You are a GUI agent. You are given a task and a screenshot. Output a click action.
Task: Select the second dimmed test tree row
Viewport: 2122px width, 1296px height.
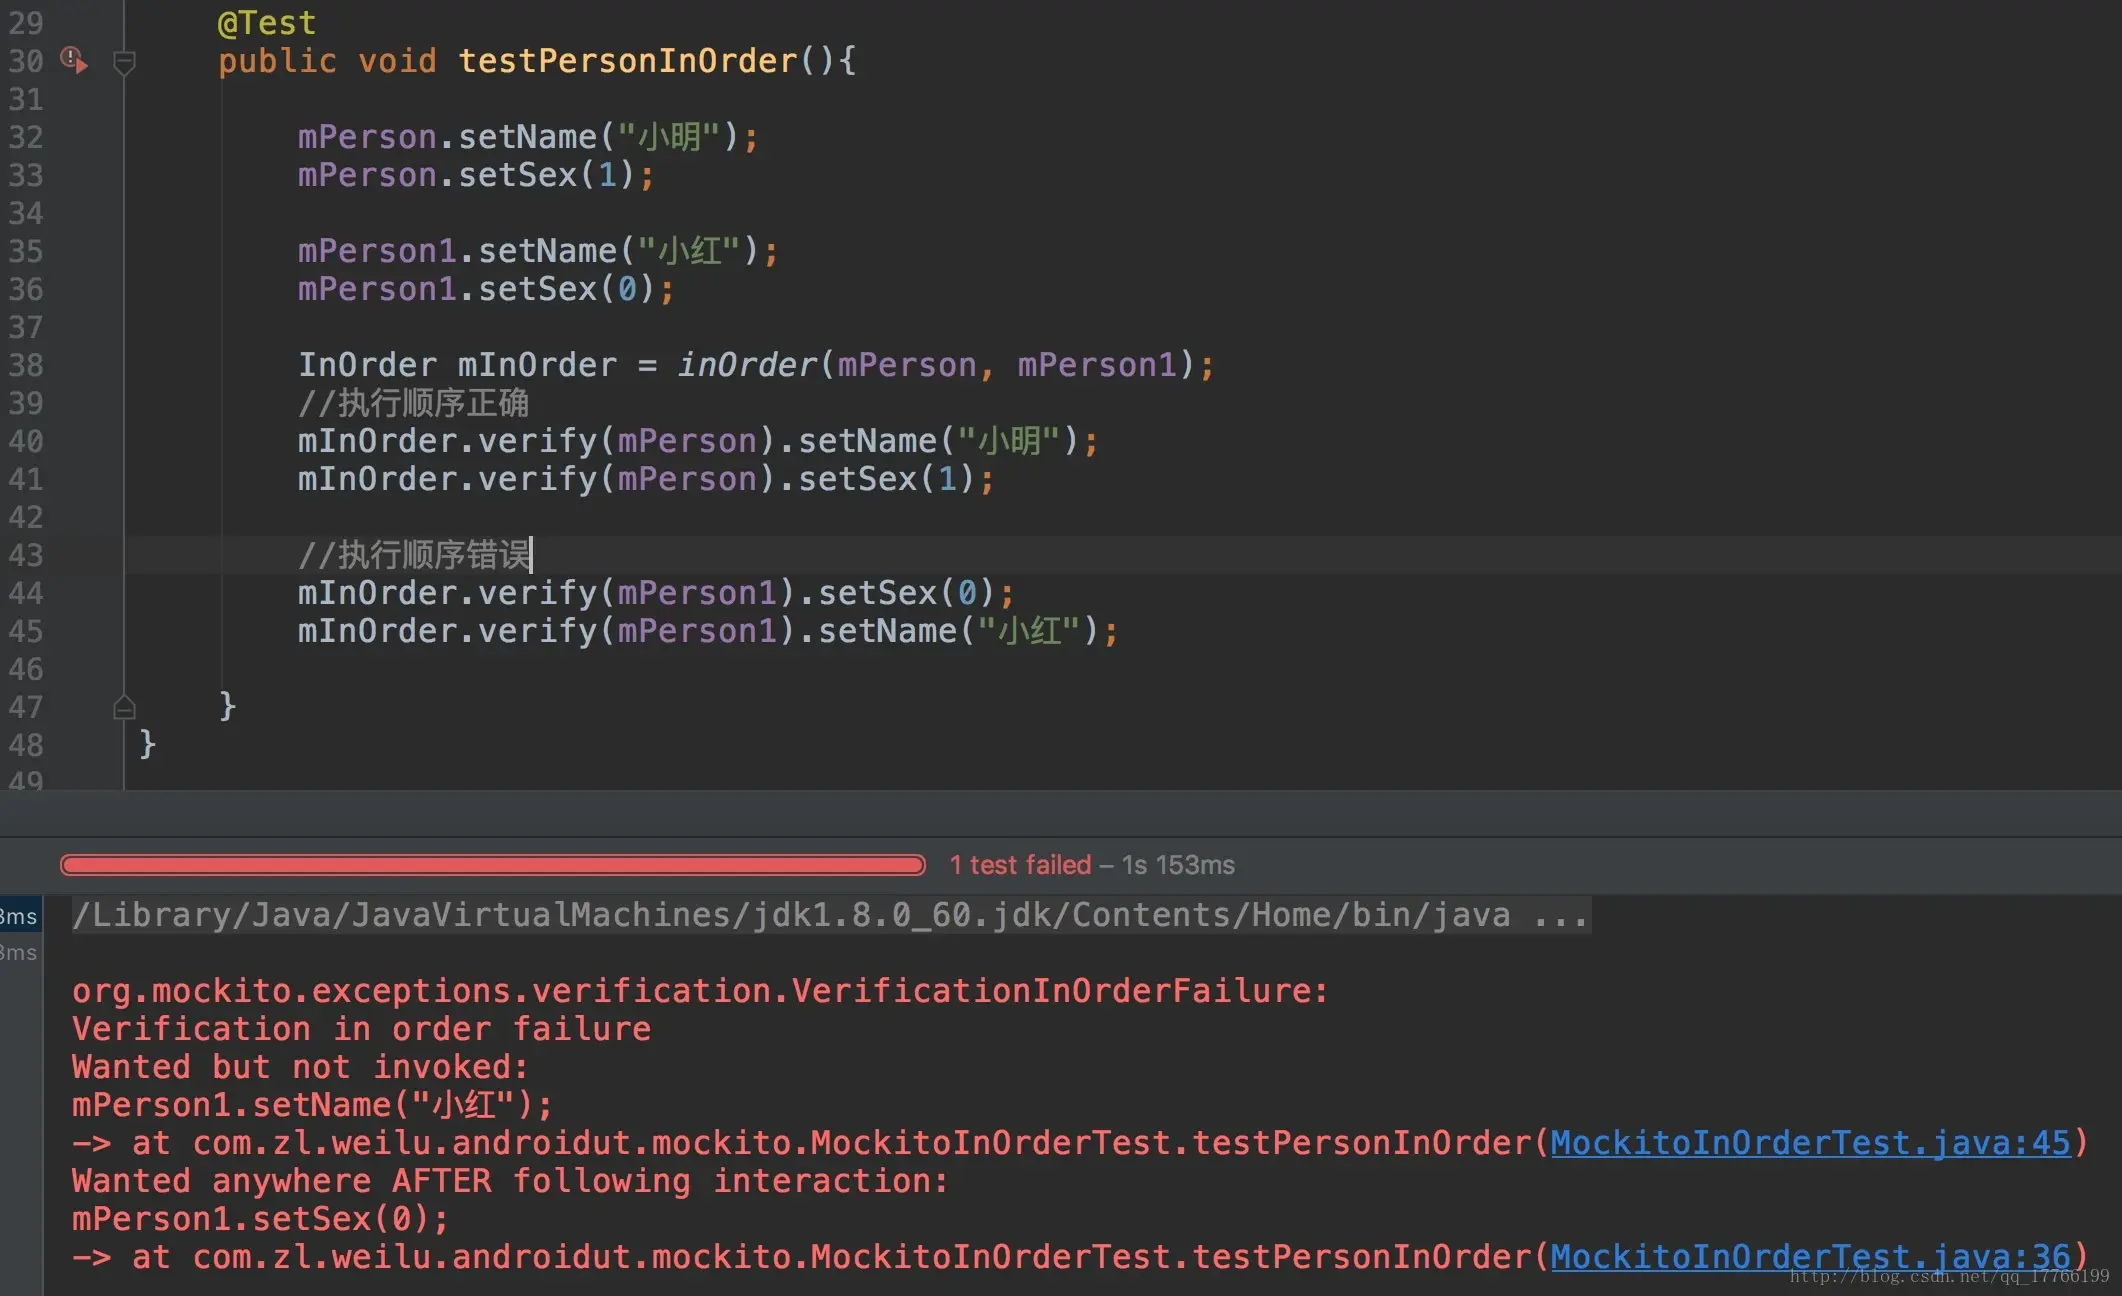coord(20,953)
